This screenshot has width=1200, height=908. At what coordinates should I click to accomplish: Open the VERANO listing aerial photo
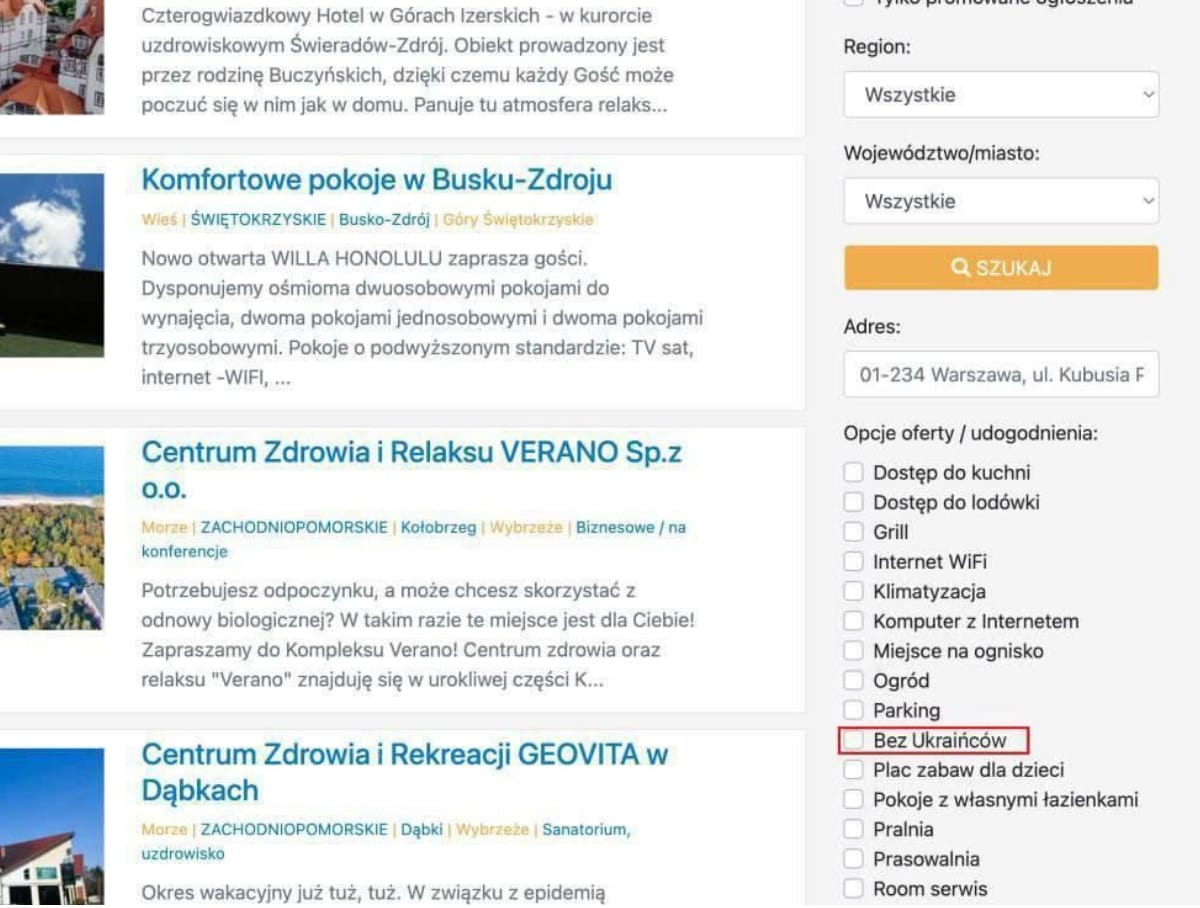coord(52,538)
